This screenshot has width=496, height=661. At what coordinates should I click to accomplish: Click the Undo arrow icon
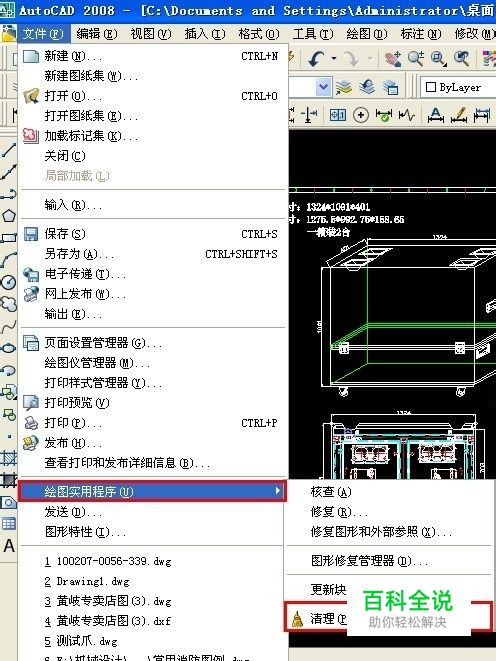click(x=317, y=59)
